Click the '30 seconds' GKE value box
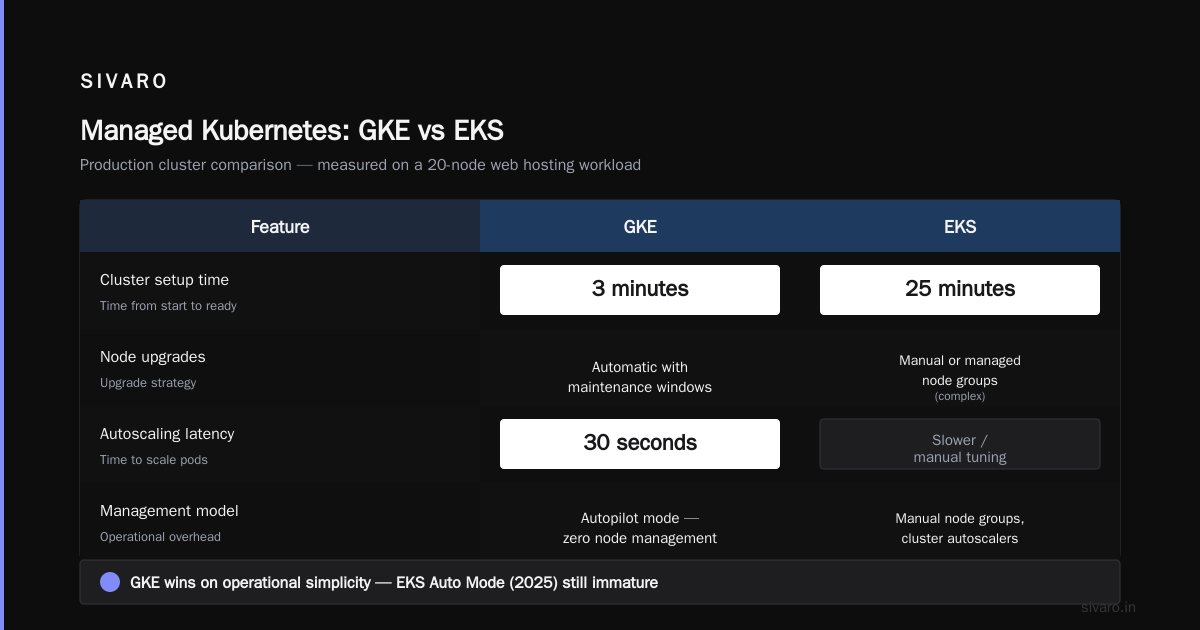1200x630 pixels. pos(640,444)
